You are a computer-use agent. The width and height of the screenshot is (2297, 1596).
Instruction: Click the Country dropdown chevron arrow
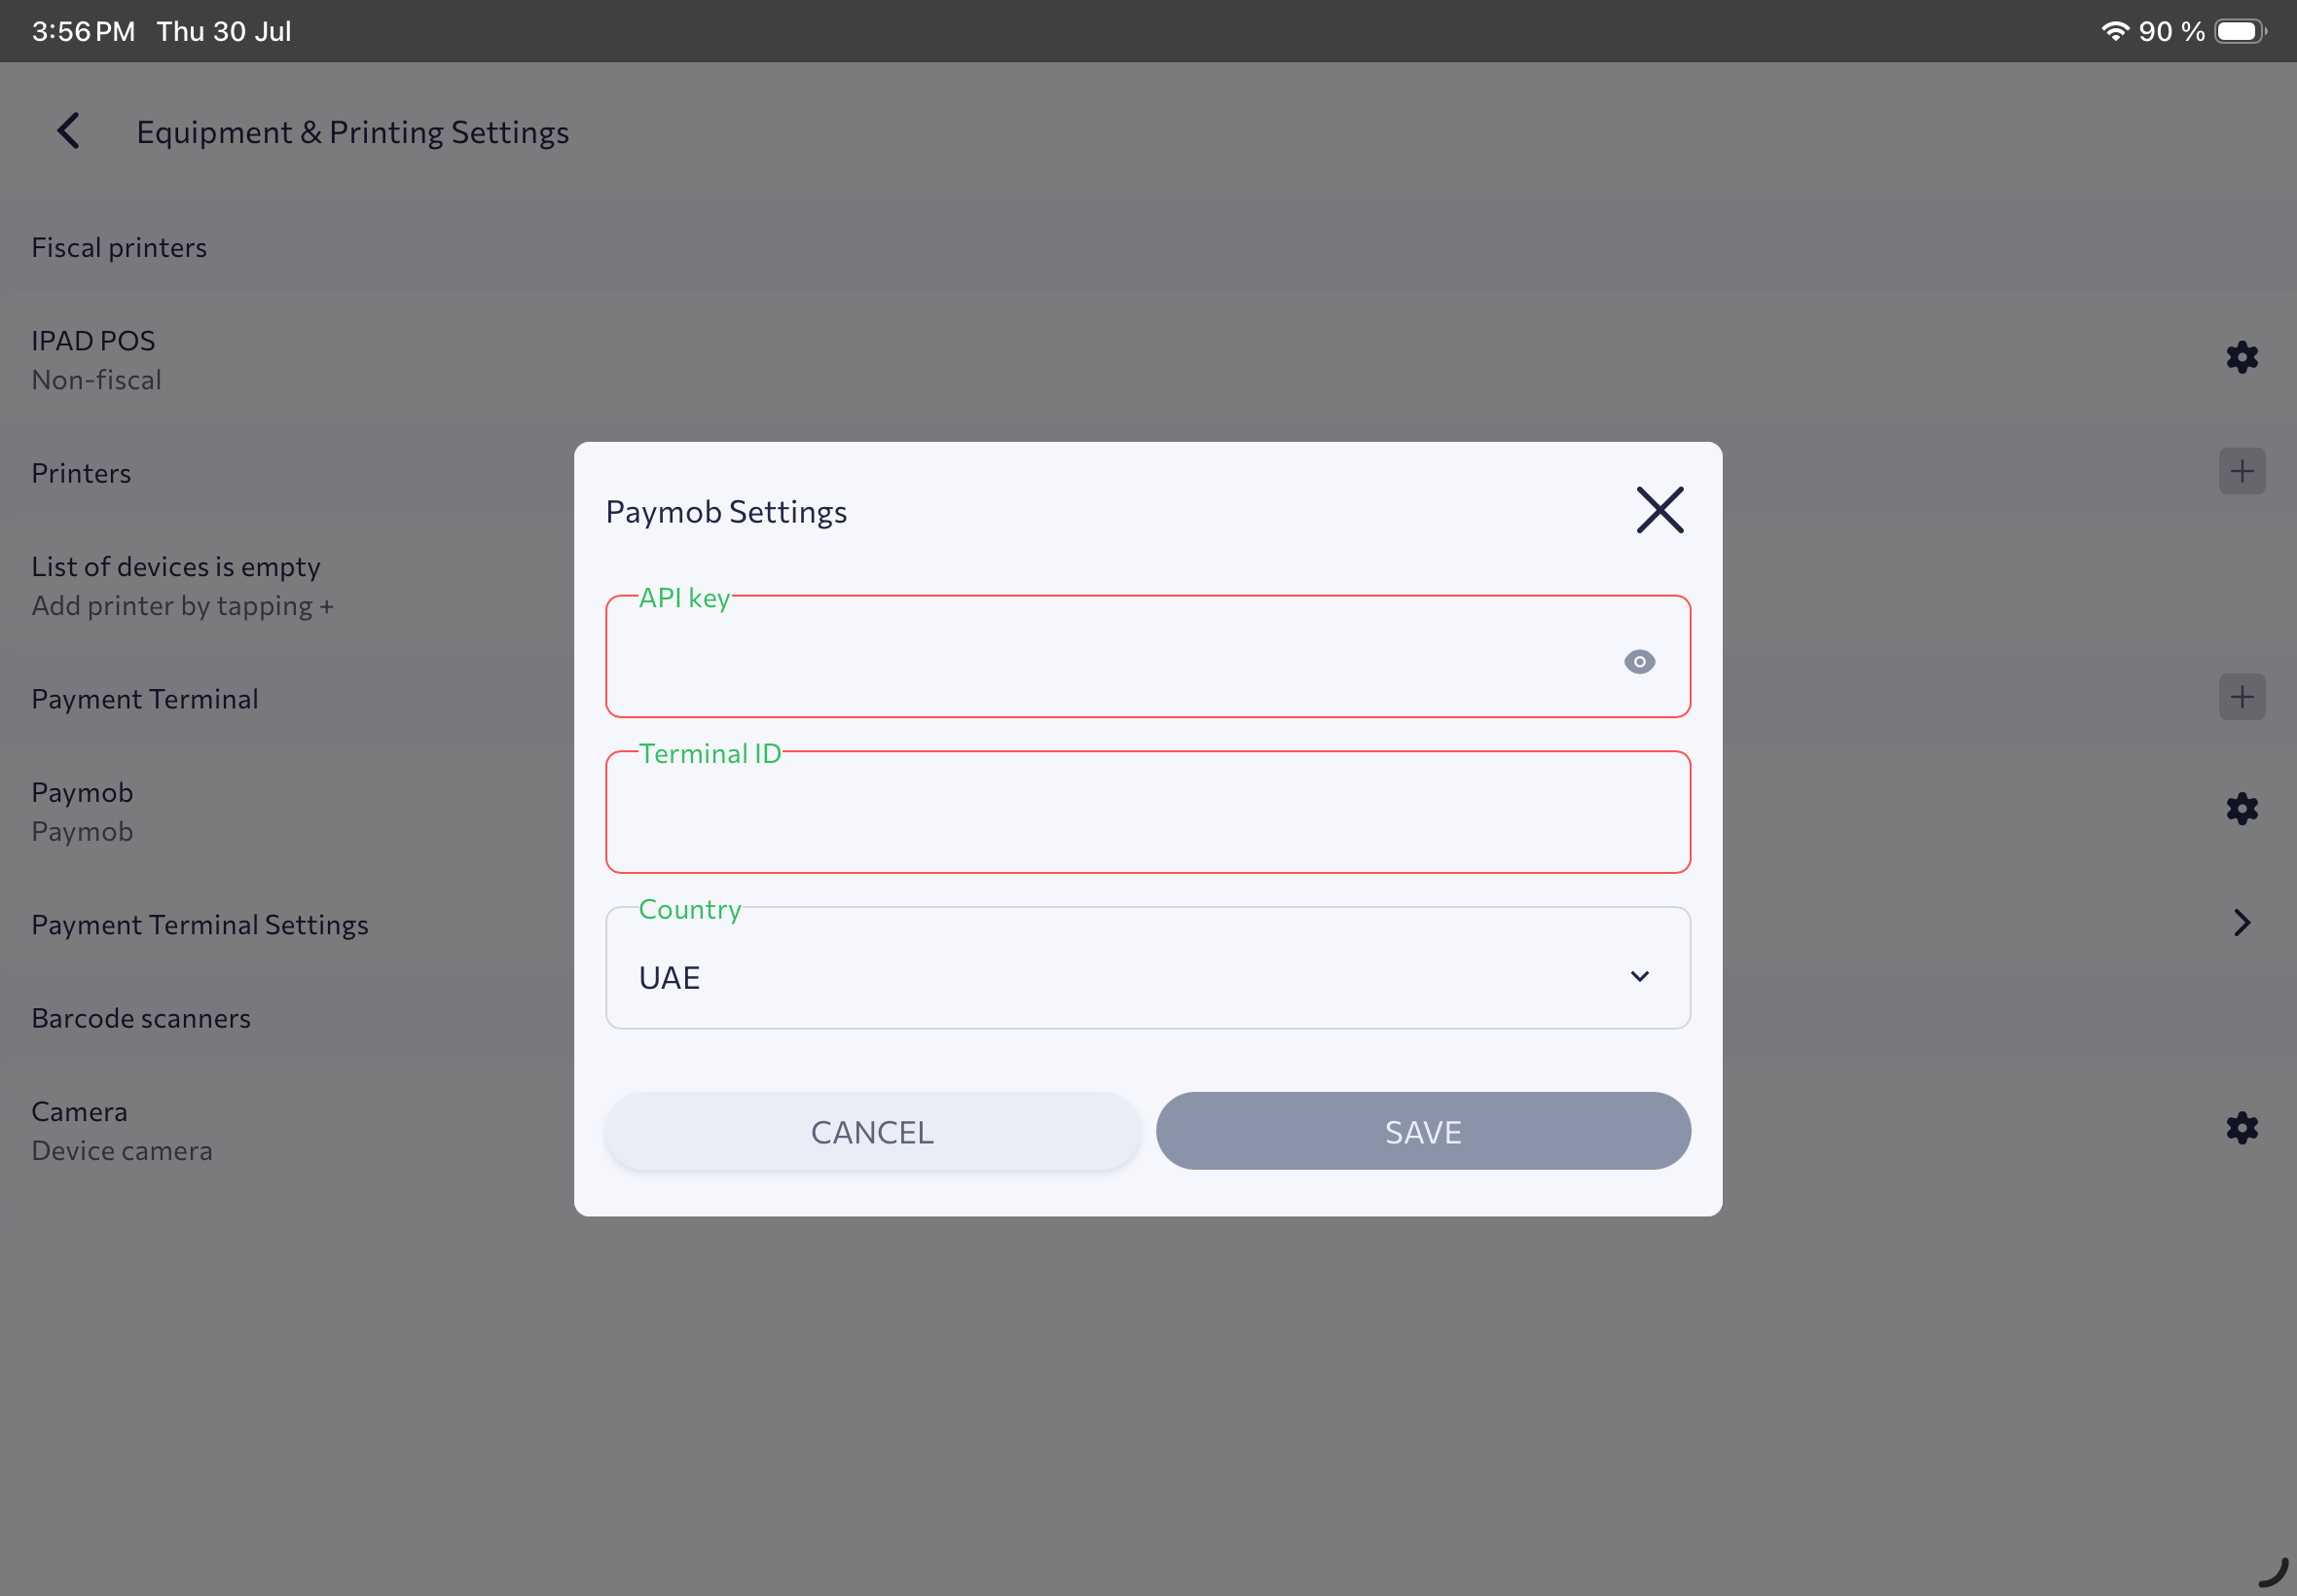pos(1639,976)
